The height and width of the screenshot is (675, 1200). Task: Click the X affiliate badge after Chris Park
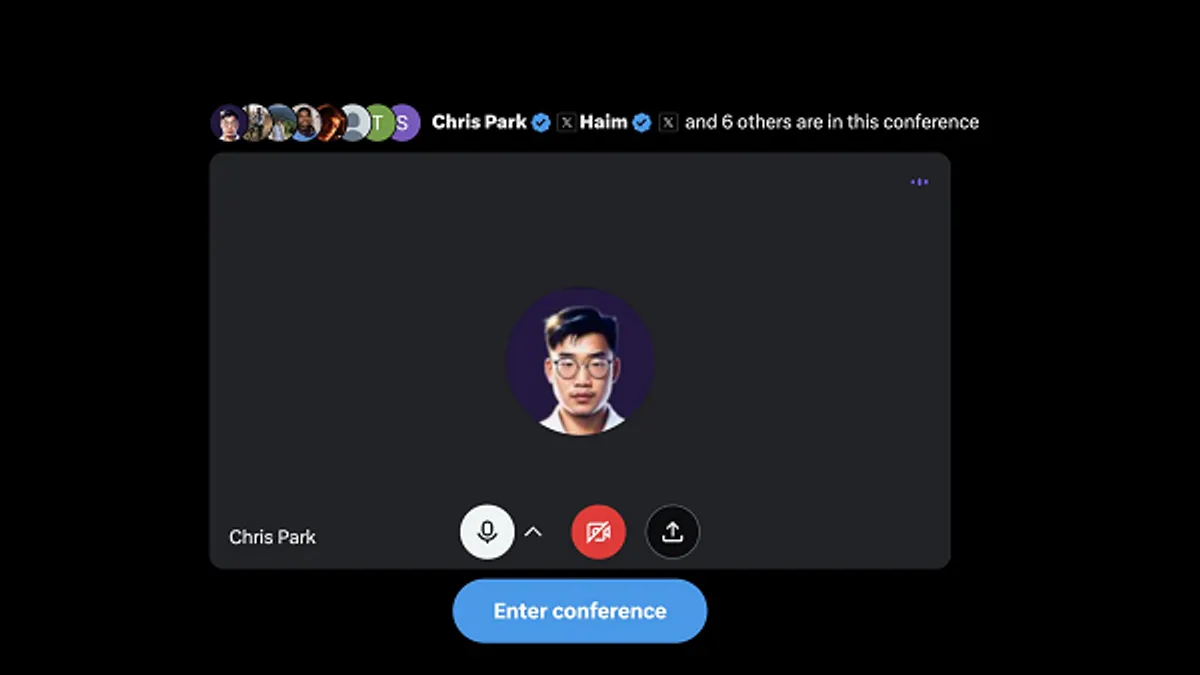[x=567, y=122]
